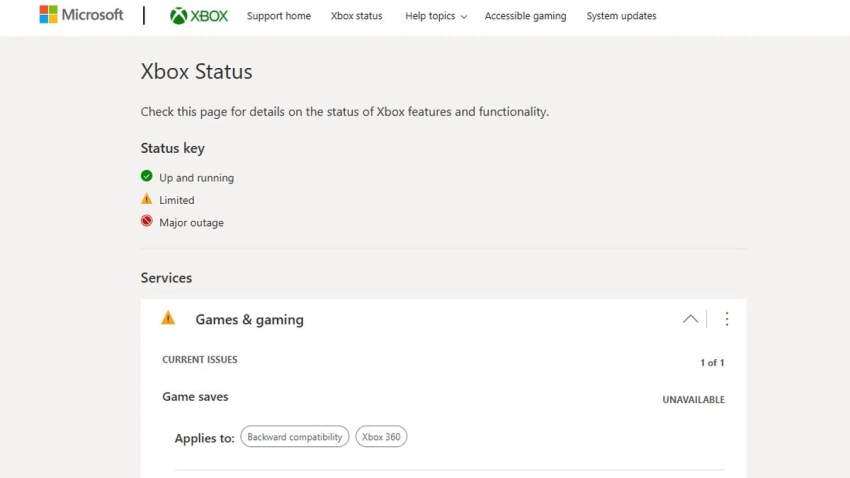Click the Limited warning triangle in status key
The image size is (850, 478).
(147, 199)
